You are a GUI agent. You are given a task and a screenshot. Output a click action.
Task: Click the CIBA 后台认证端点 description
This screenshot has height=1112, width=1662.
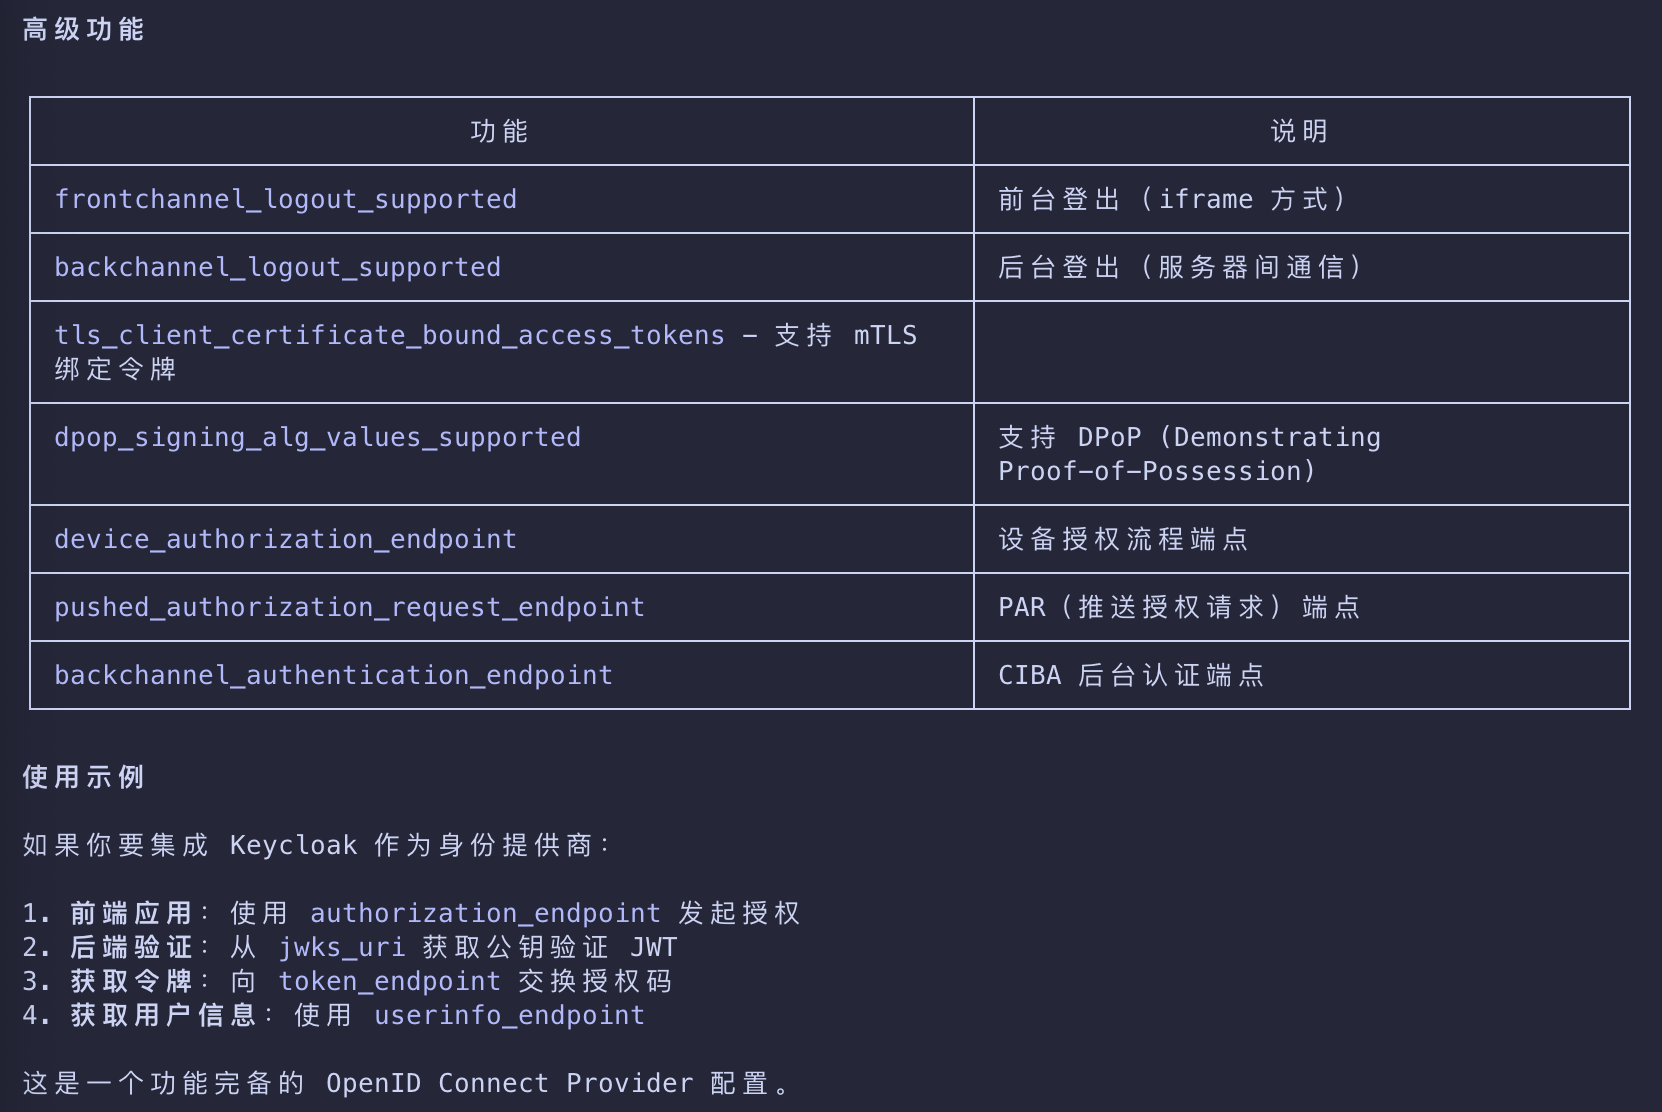(x=1132, y=675)
